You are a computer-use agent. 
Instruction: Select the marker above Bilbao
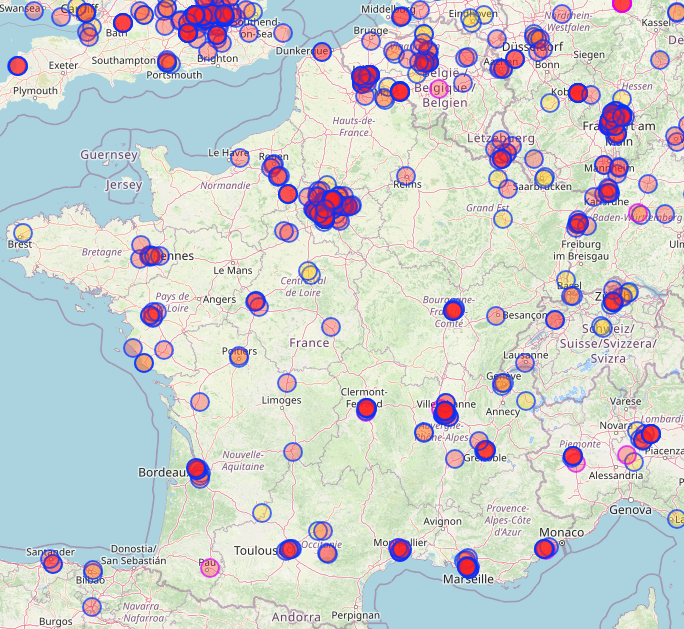[93, 570]
